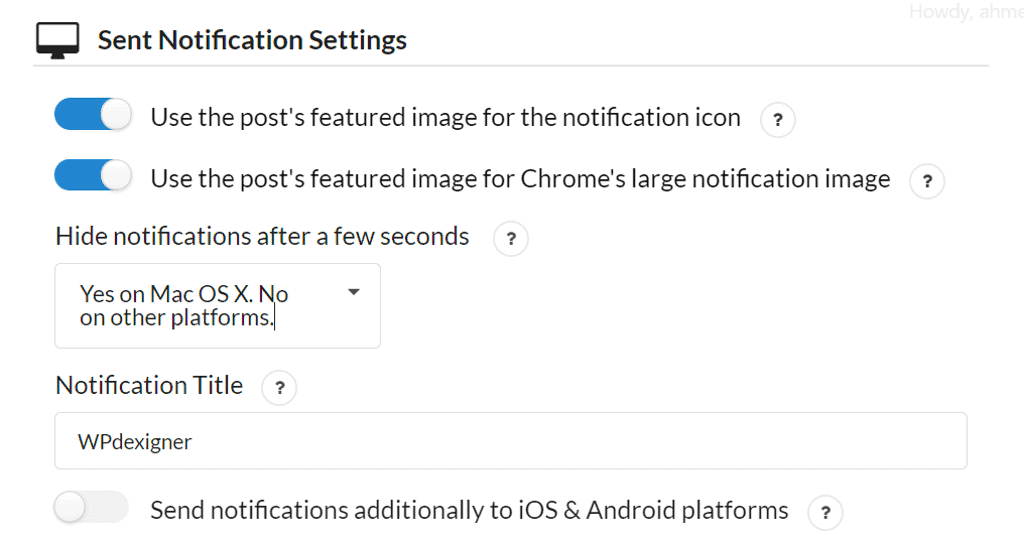The image size is (1024, 543).
Task: Click label 'Use the post's featured image for the notification icon'
Action: 445,118
